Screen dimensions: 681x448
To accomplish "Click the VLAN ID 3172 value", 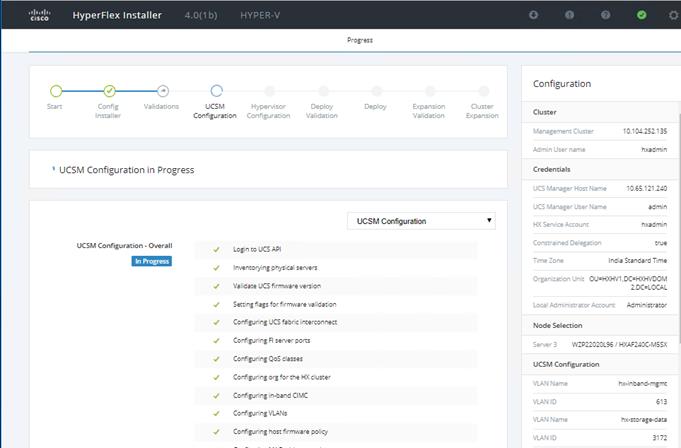I will pyautogui.click(x=660, y=438).
